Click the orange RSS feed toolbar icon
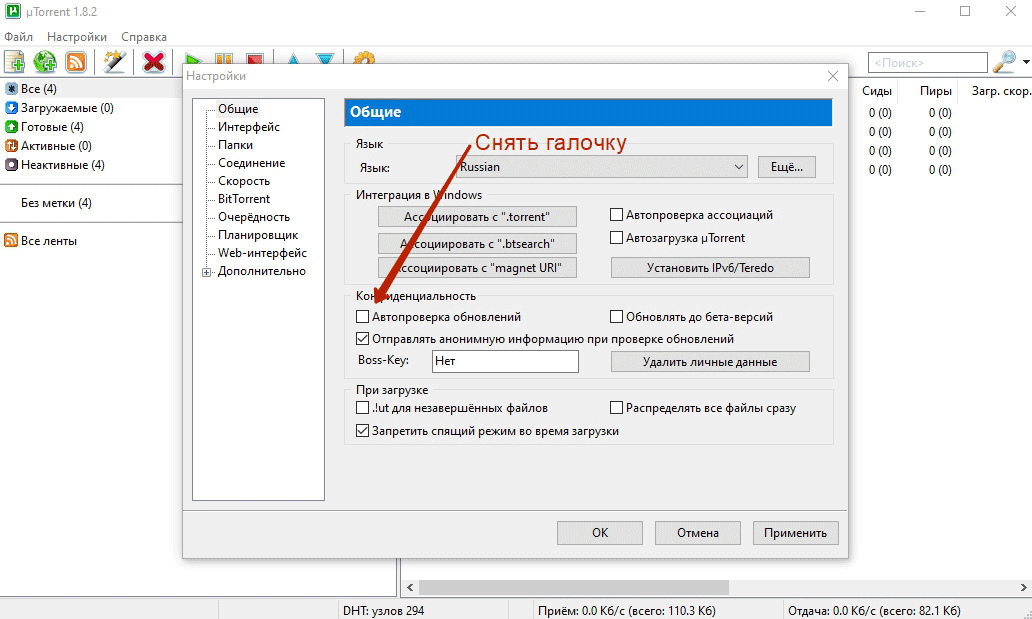 (76, 62)
